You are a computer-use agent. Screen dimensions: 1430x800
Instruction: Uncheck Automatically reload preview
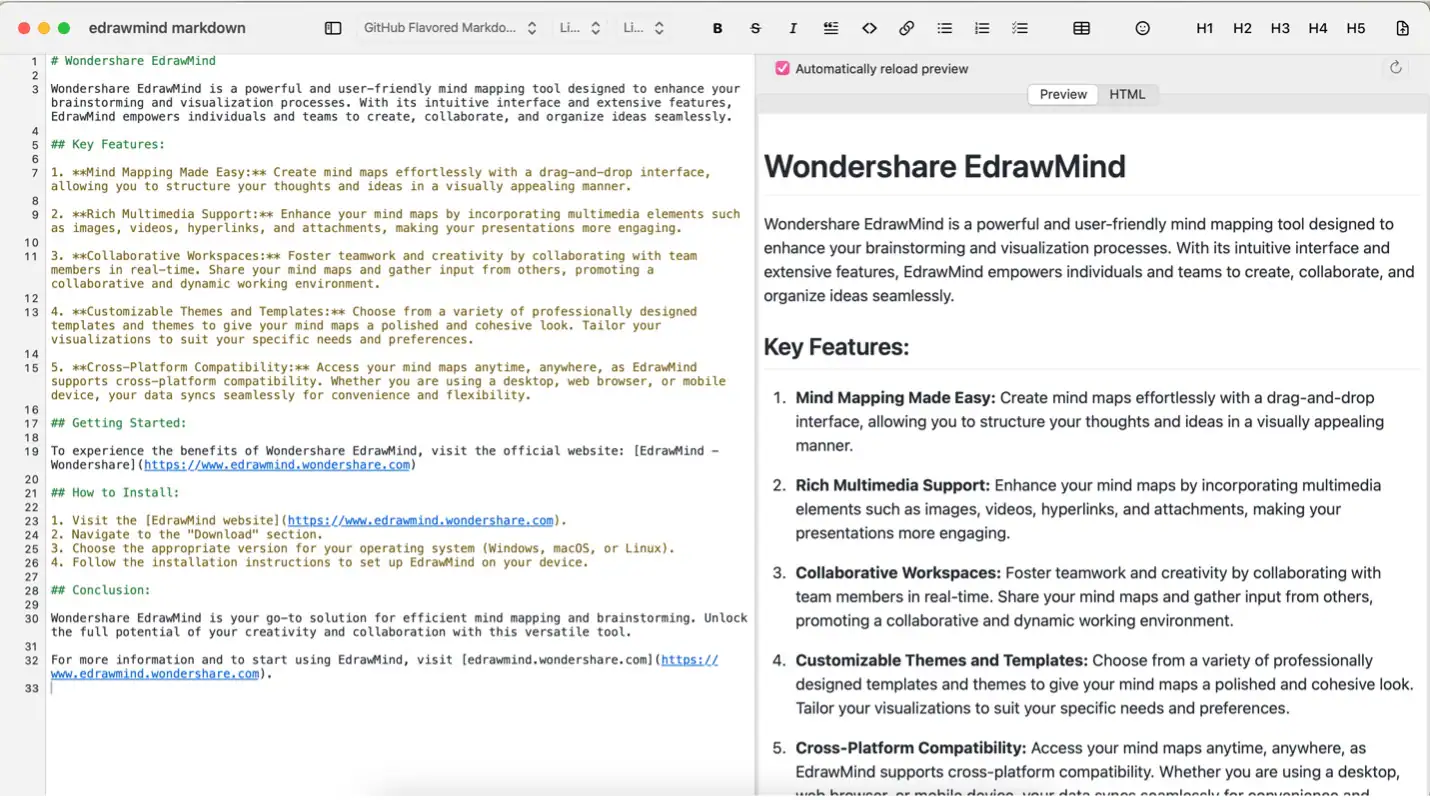(783, 68)
